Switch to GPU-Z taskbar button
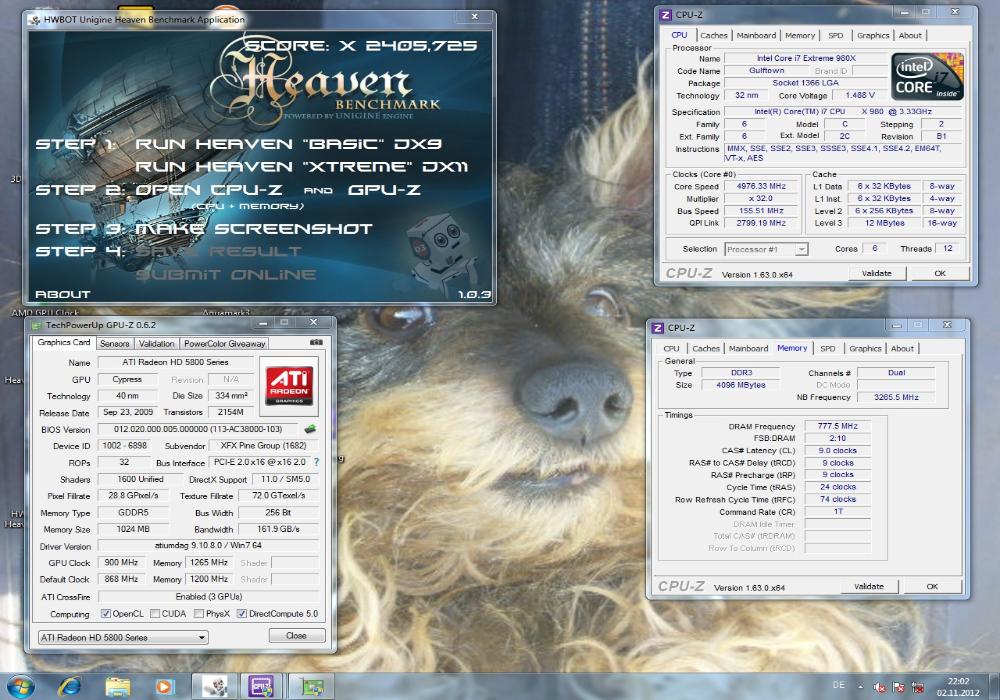 [x=311, y=687]
